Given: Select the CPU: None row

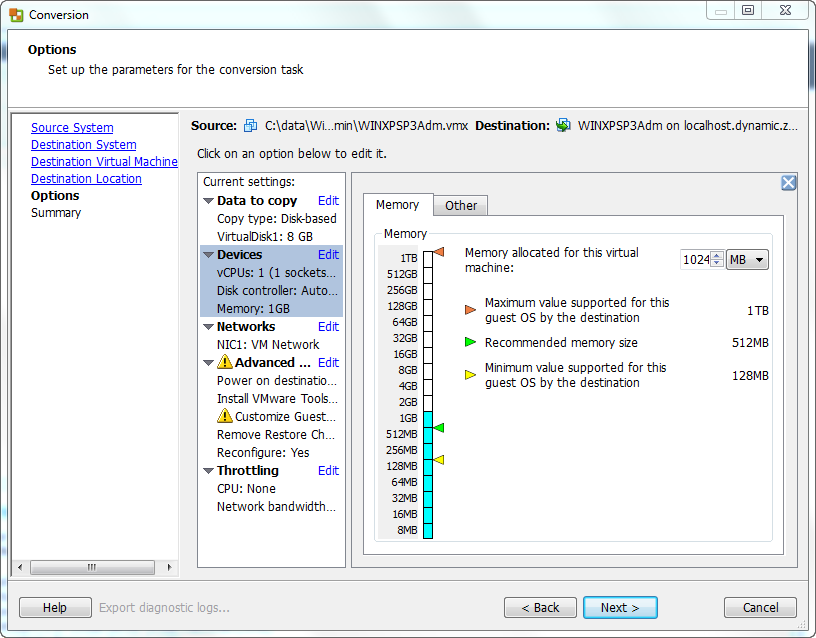Looking at the screenshot, I should point(246,489).
